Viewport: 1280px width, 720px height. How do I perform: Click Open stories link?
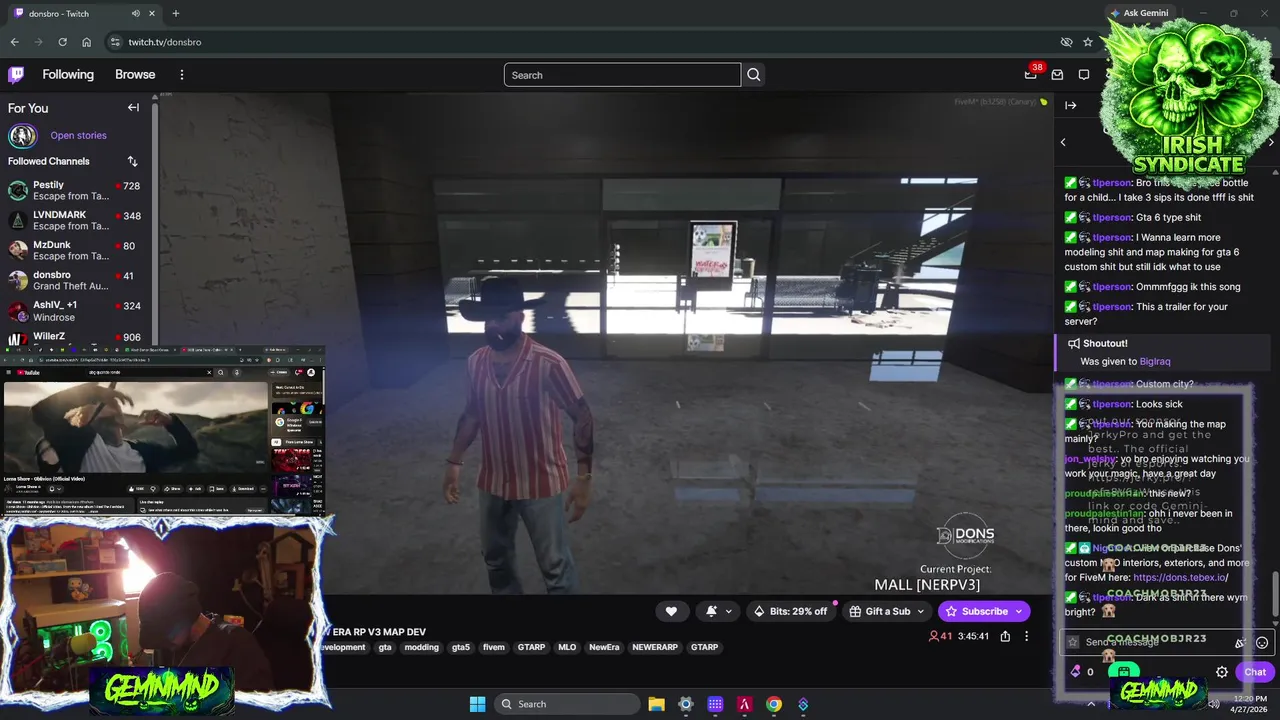(x=78, y=136)
